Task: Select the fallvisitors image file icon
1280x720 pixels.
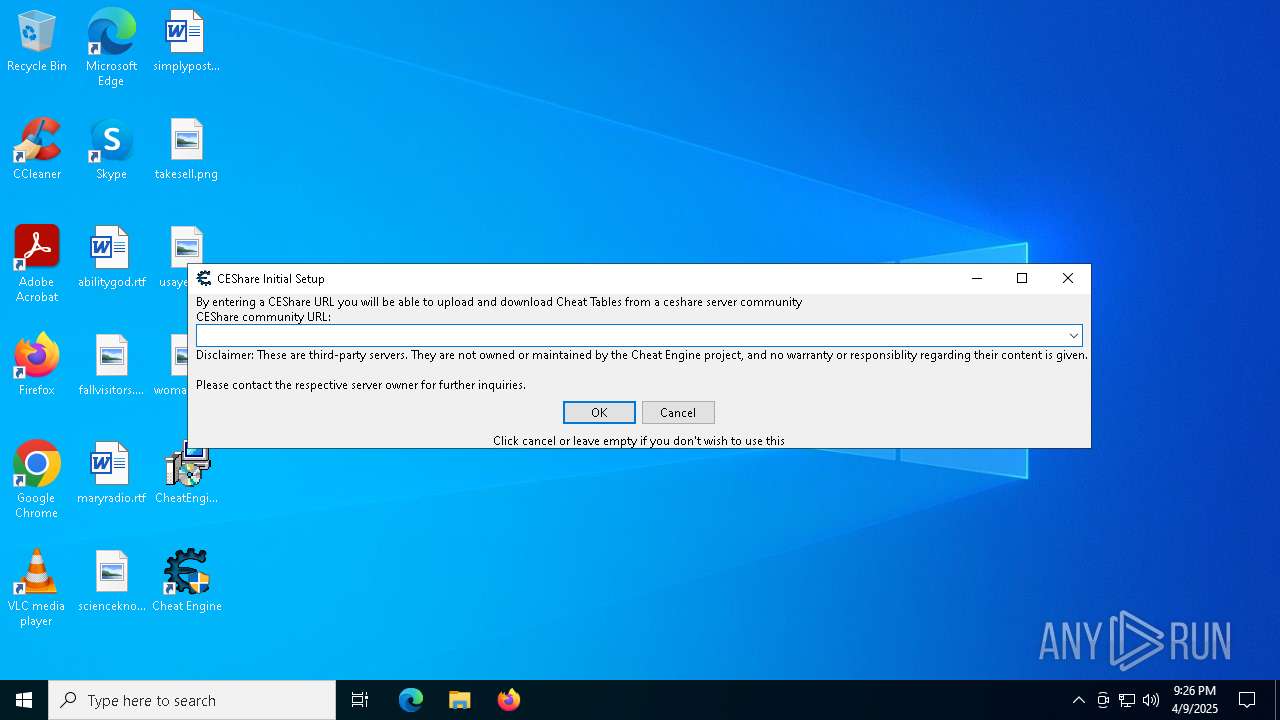Action: [x=111, y=365]
